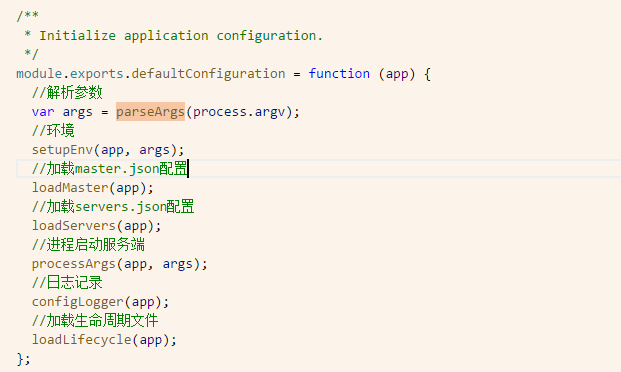
Task: Click the //日志记录 comment
Action: click(x=67, y=283)
